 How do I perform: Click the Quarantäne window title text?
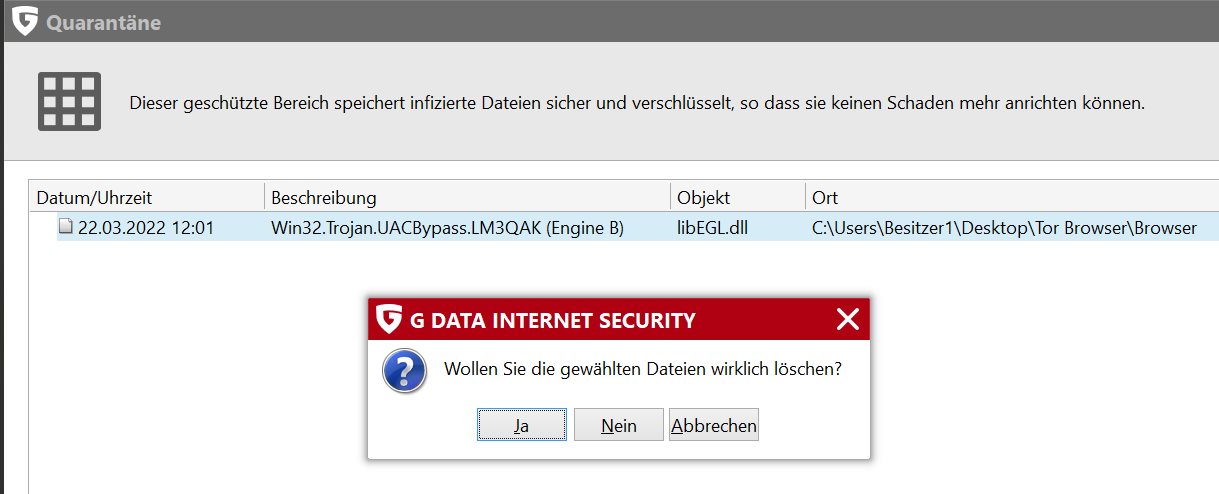click(x=103, y=22)
